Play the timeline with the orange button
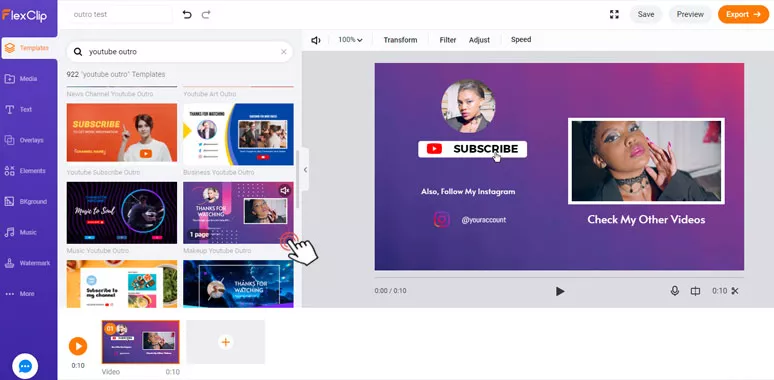Screen dimensions: 774x380 78,346
